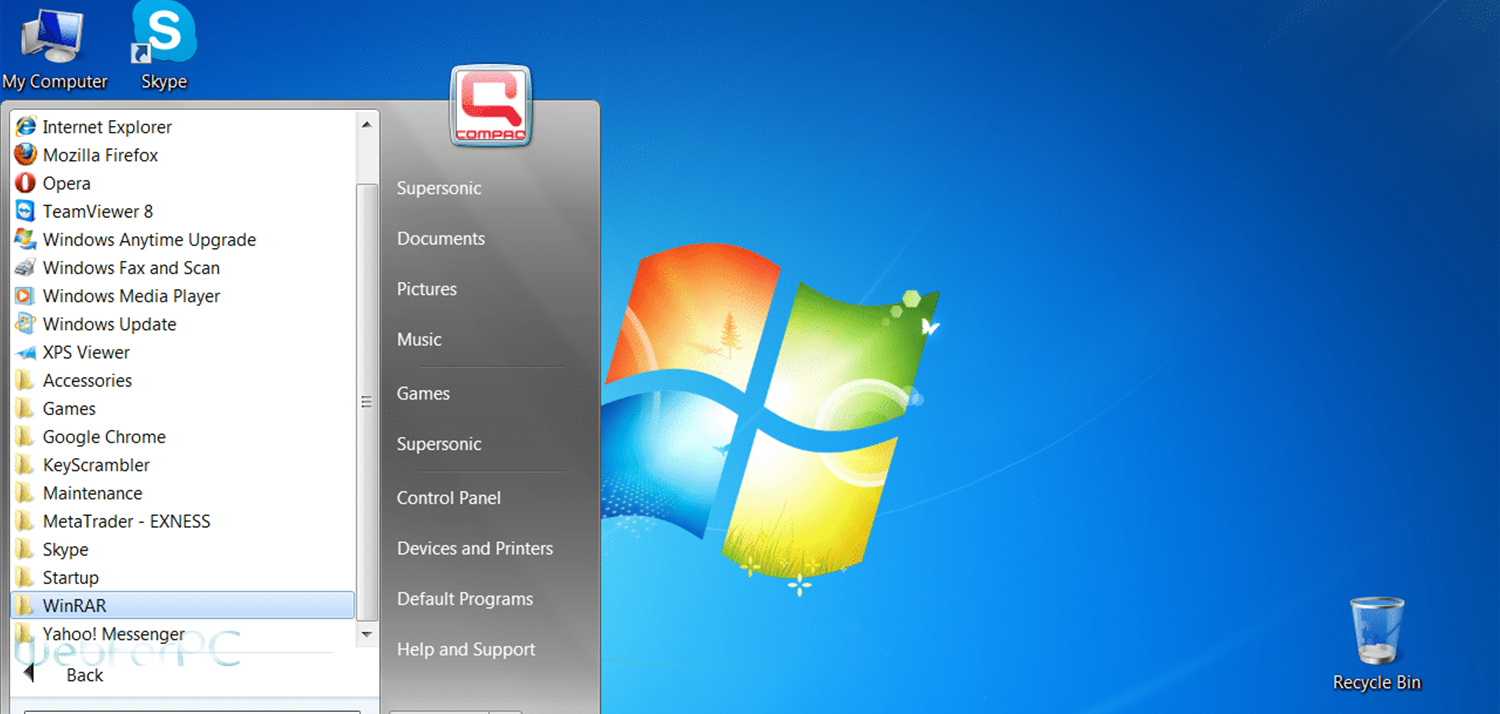Expand the Games folder in the programs list

[55, 408]
